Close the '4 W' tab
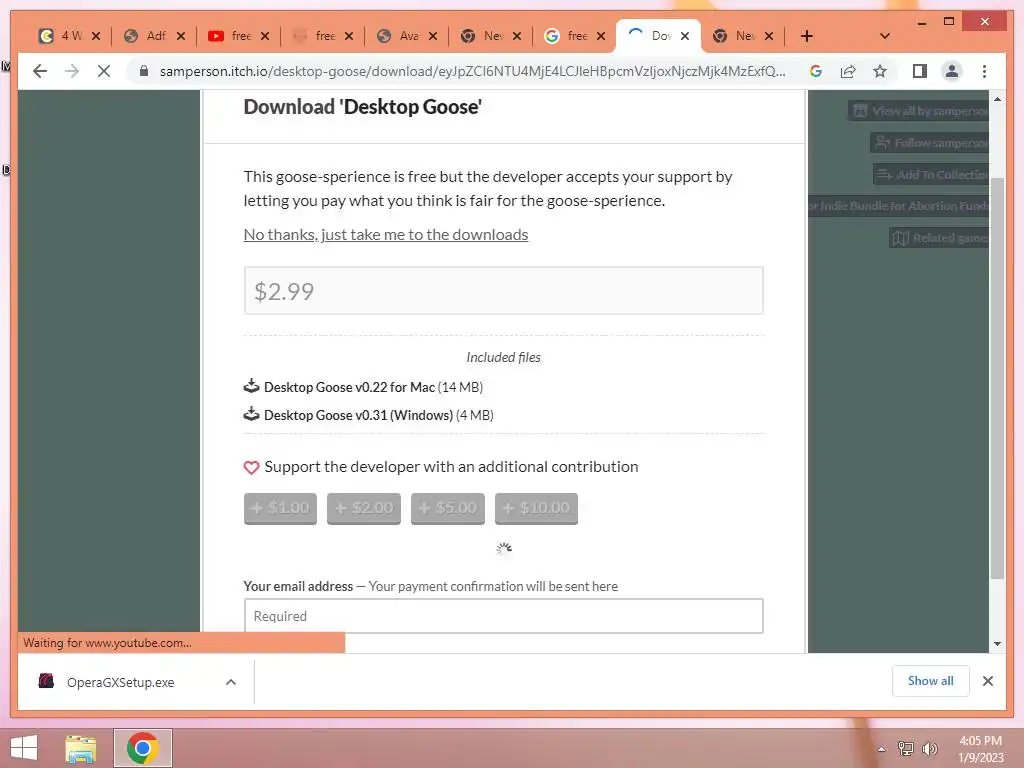 96,36
